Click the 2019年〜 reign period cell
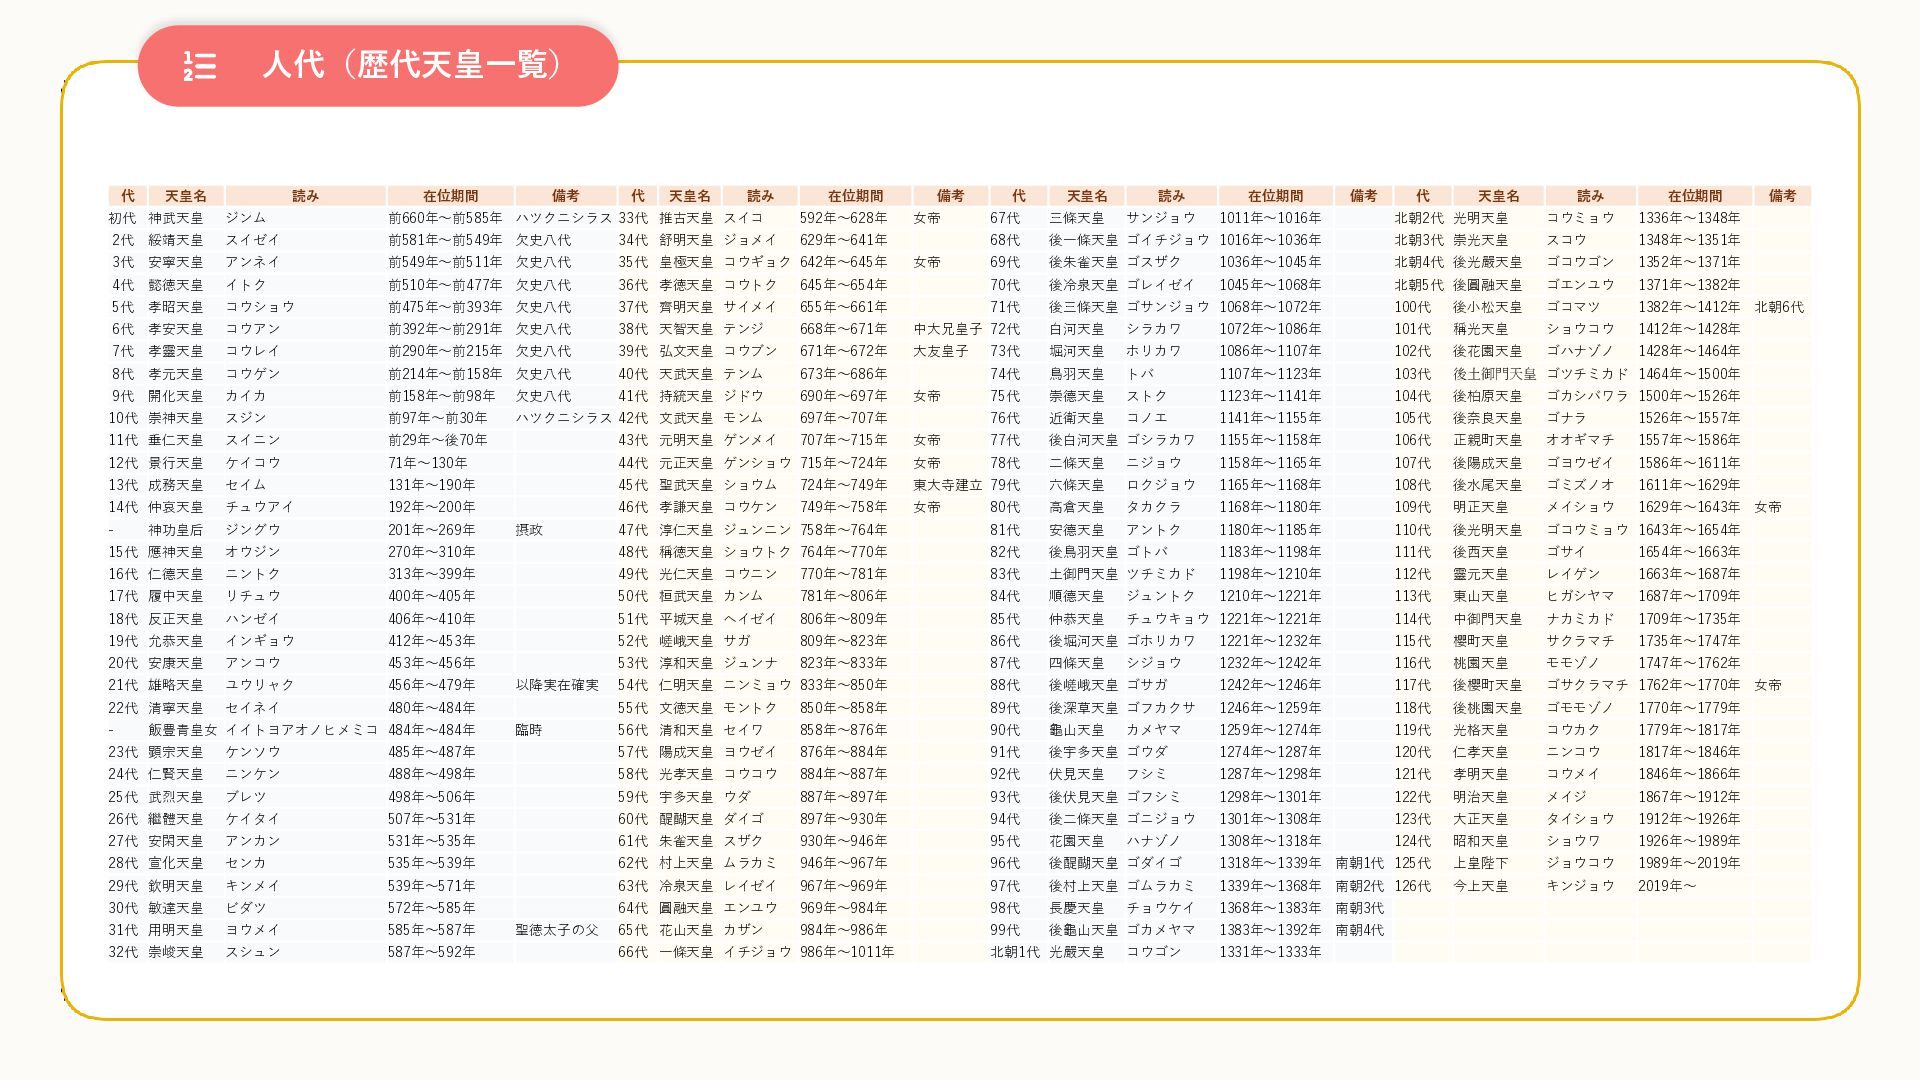 coord(1667,886)
